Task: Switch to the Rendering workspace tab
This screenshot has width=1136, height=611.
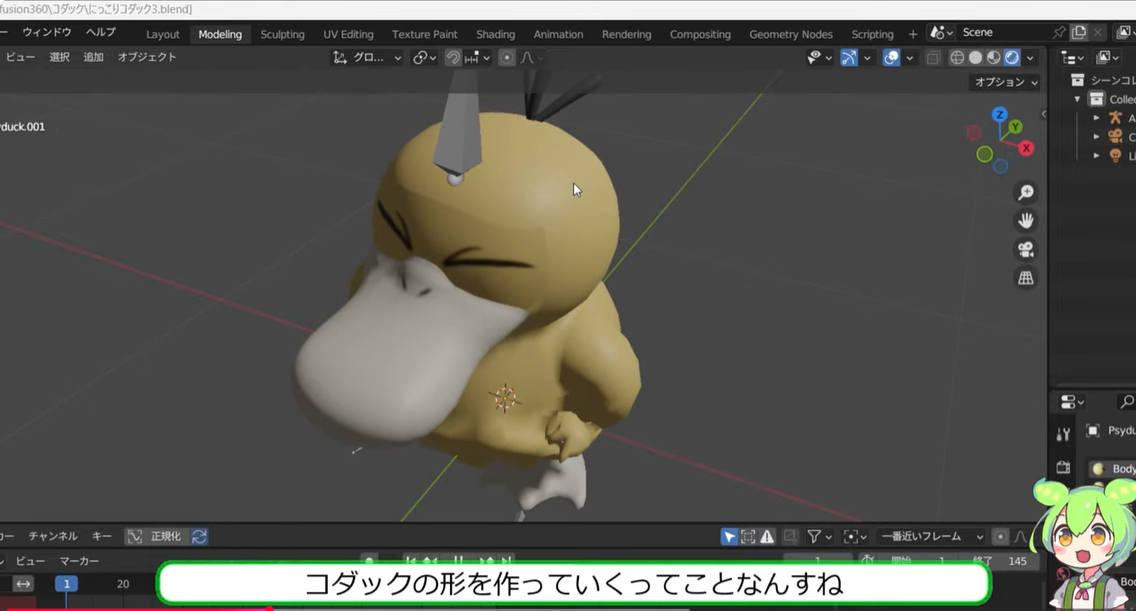Action: [626, 34]
